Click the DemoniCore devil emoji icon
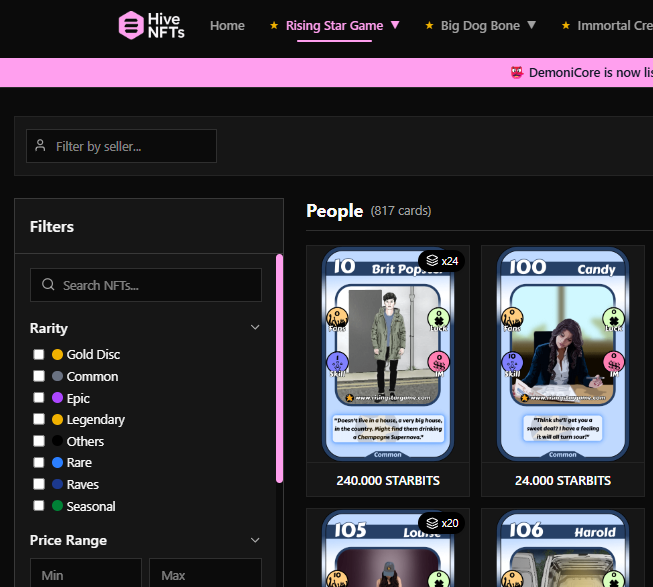653x587 pixels. pos(516,73)
